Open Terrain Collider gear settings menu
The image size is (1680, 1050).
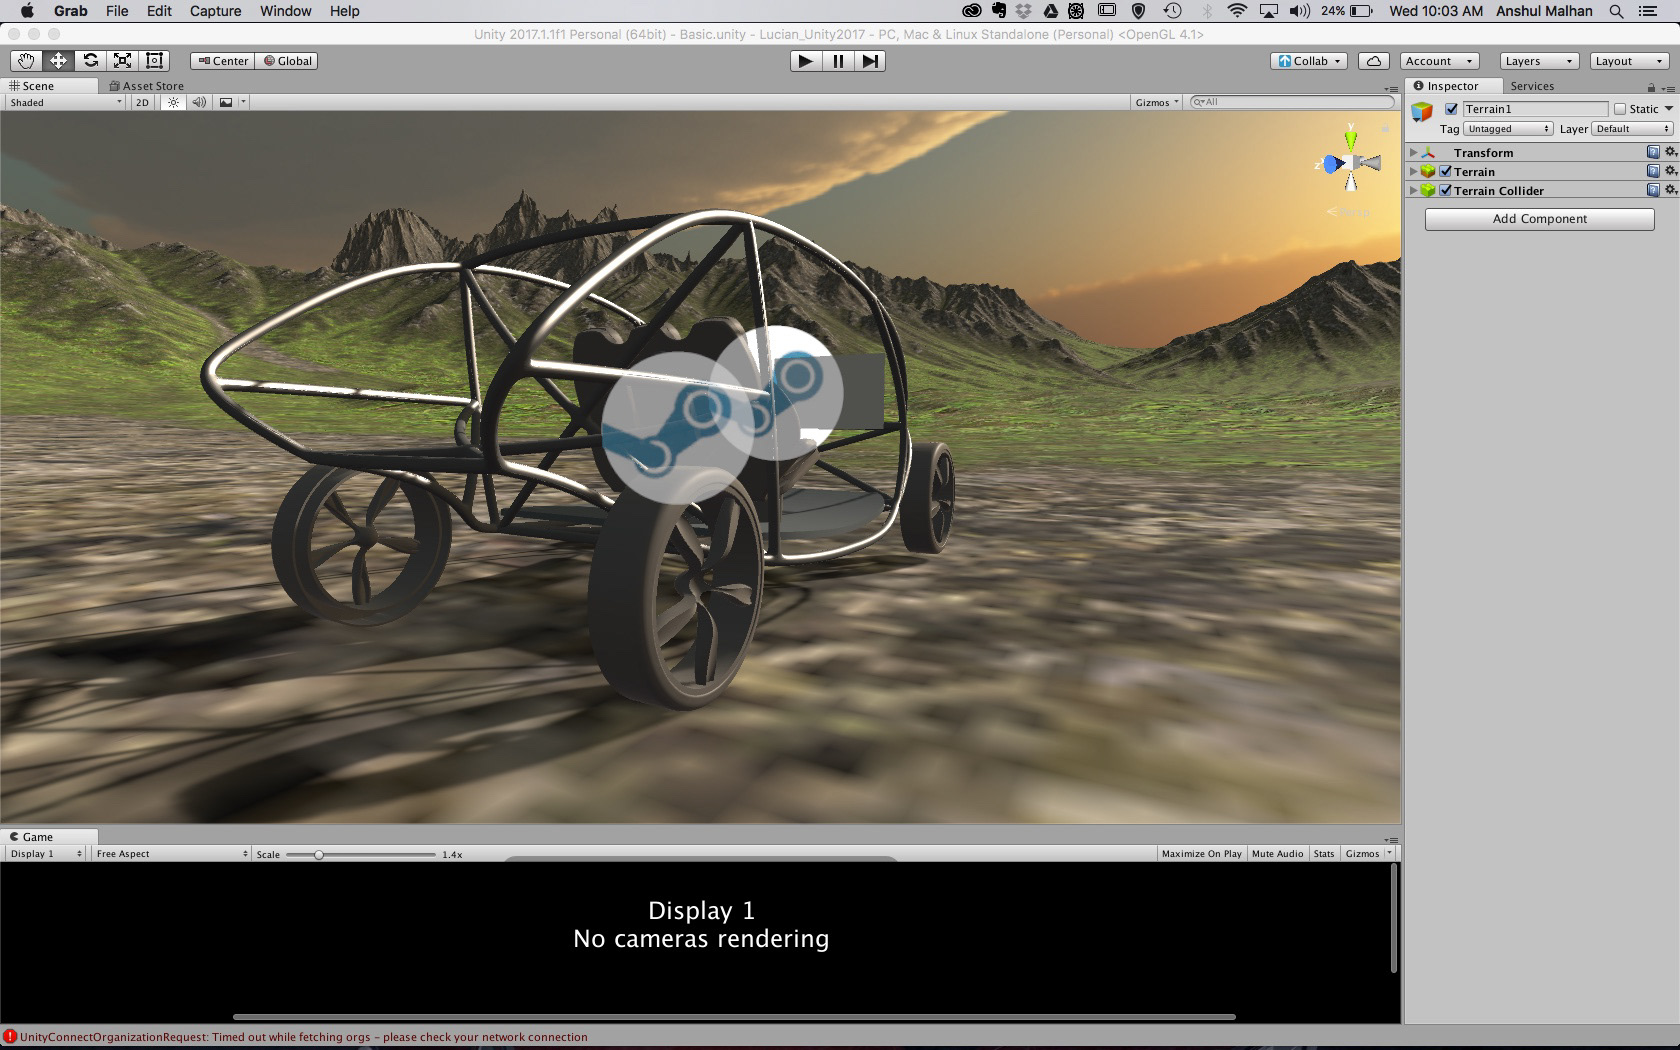click(1670, 190)
